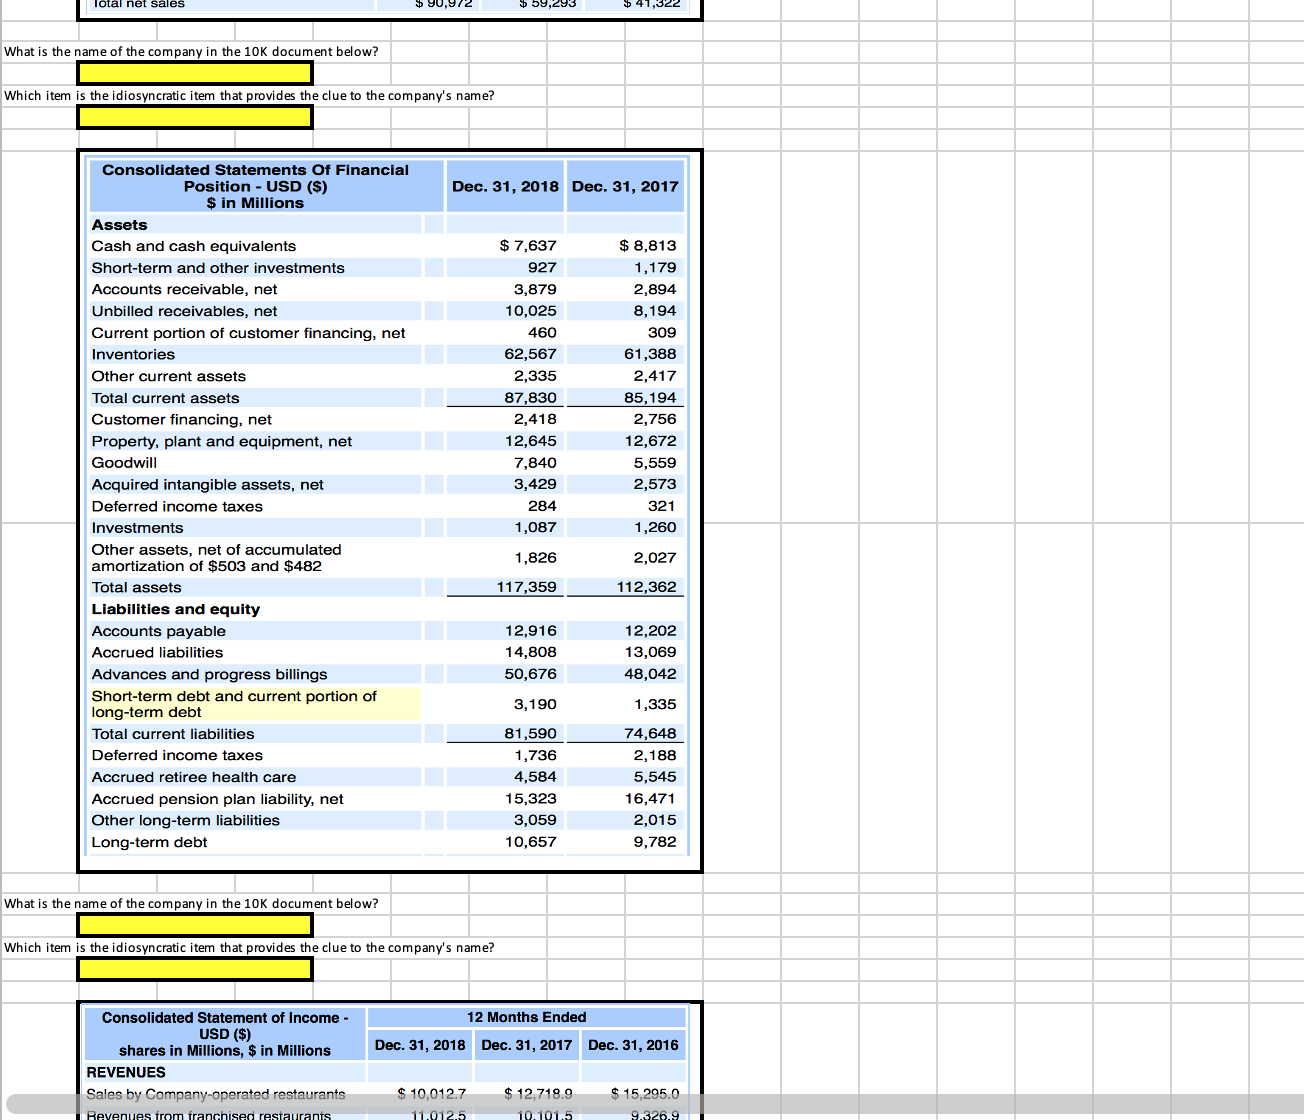
Task: Click 'Accounts payable' row label
Action: click(159, 631)
